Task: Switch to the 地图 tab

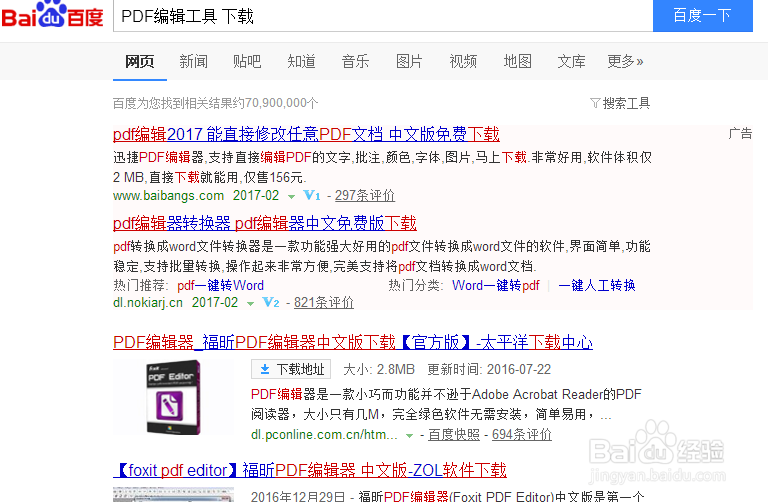Action: (x=518, y=61)
